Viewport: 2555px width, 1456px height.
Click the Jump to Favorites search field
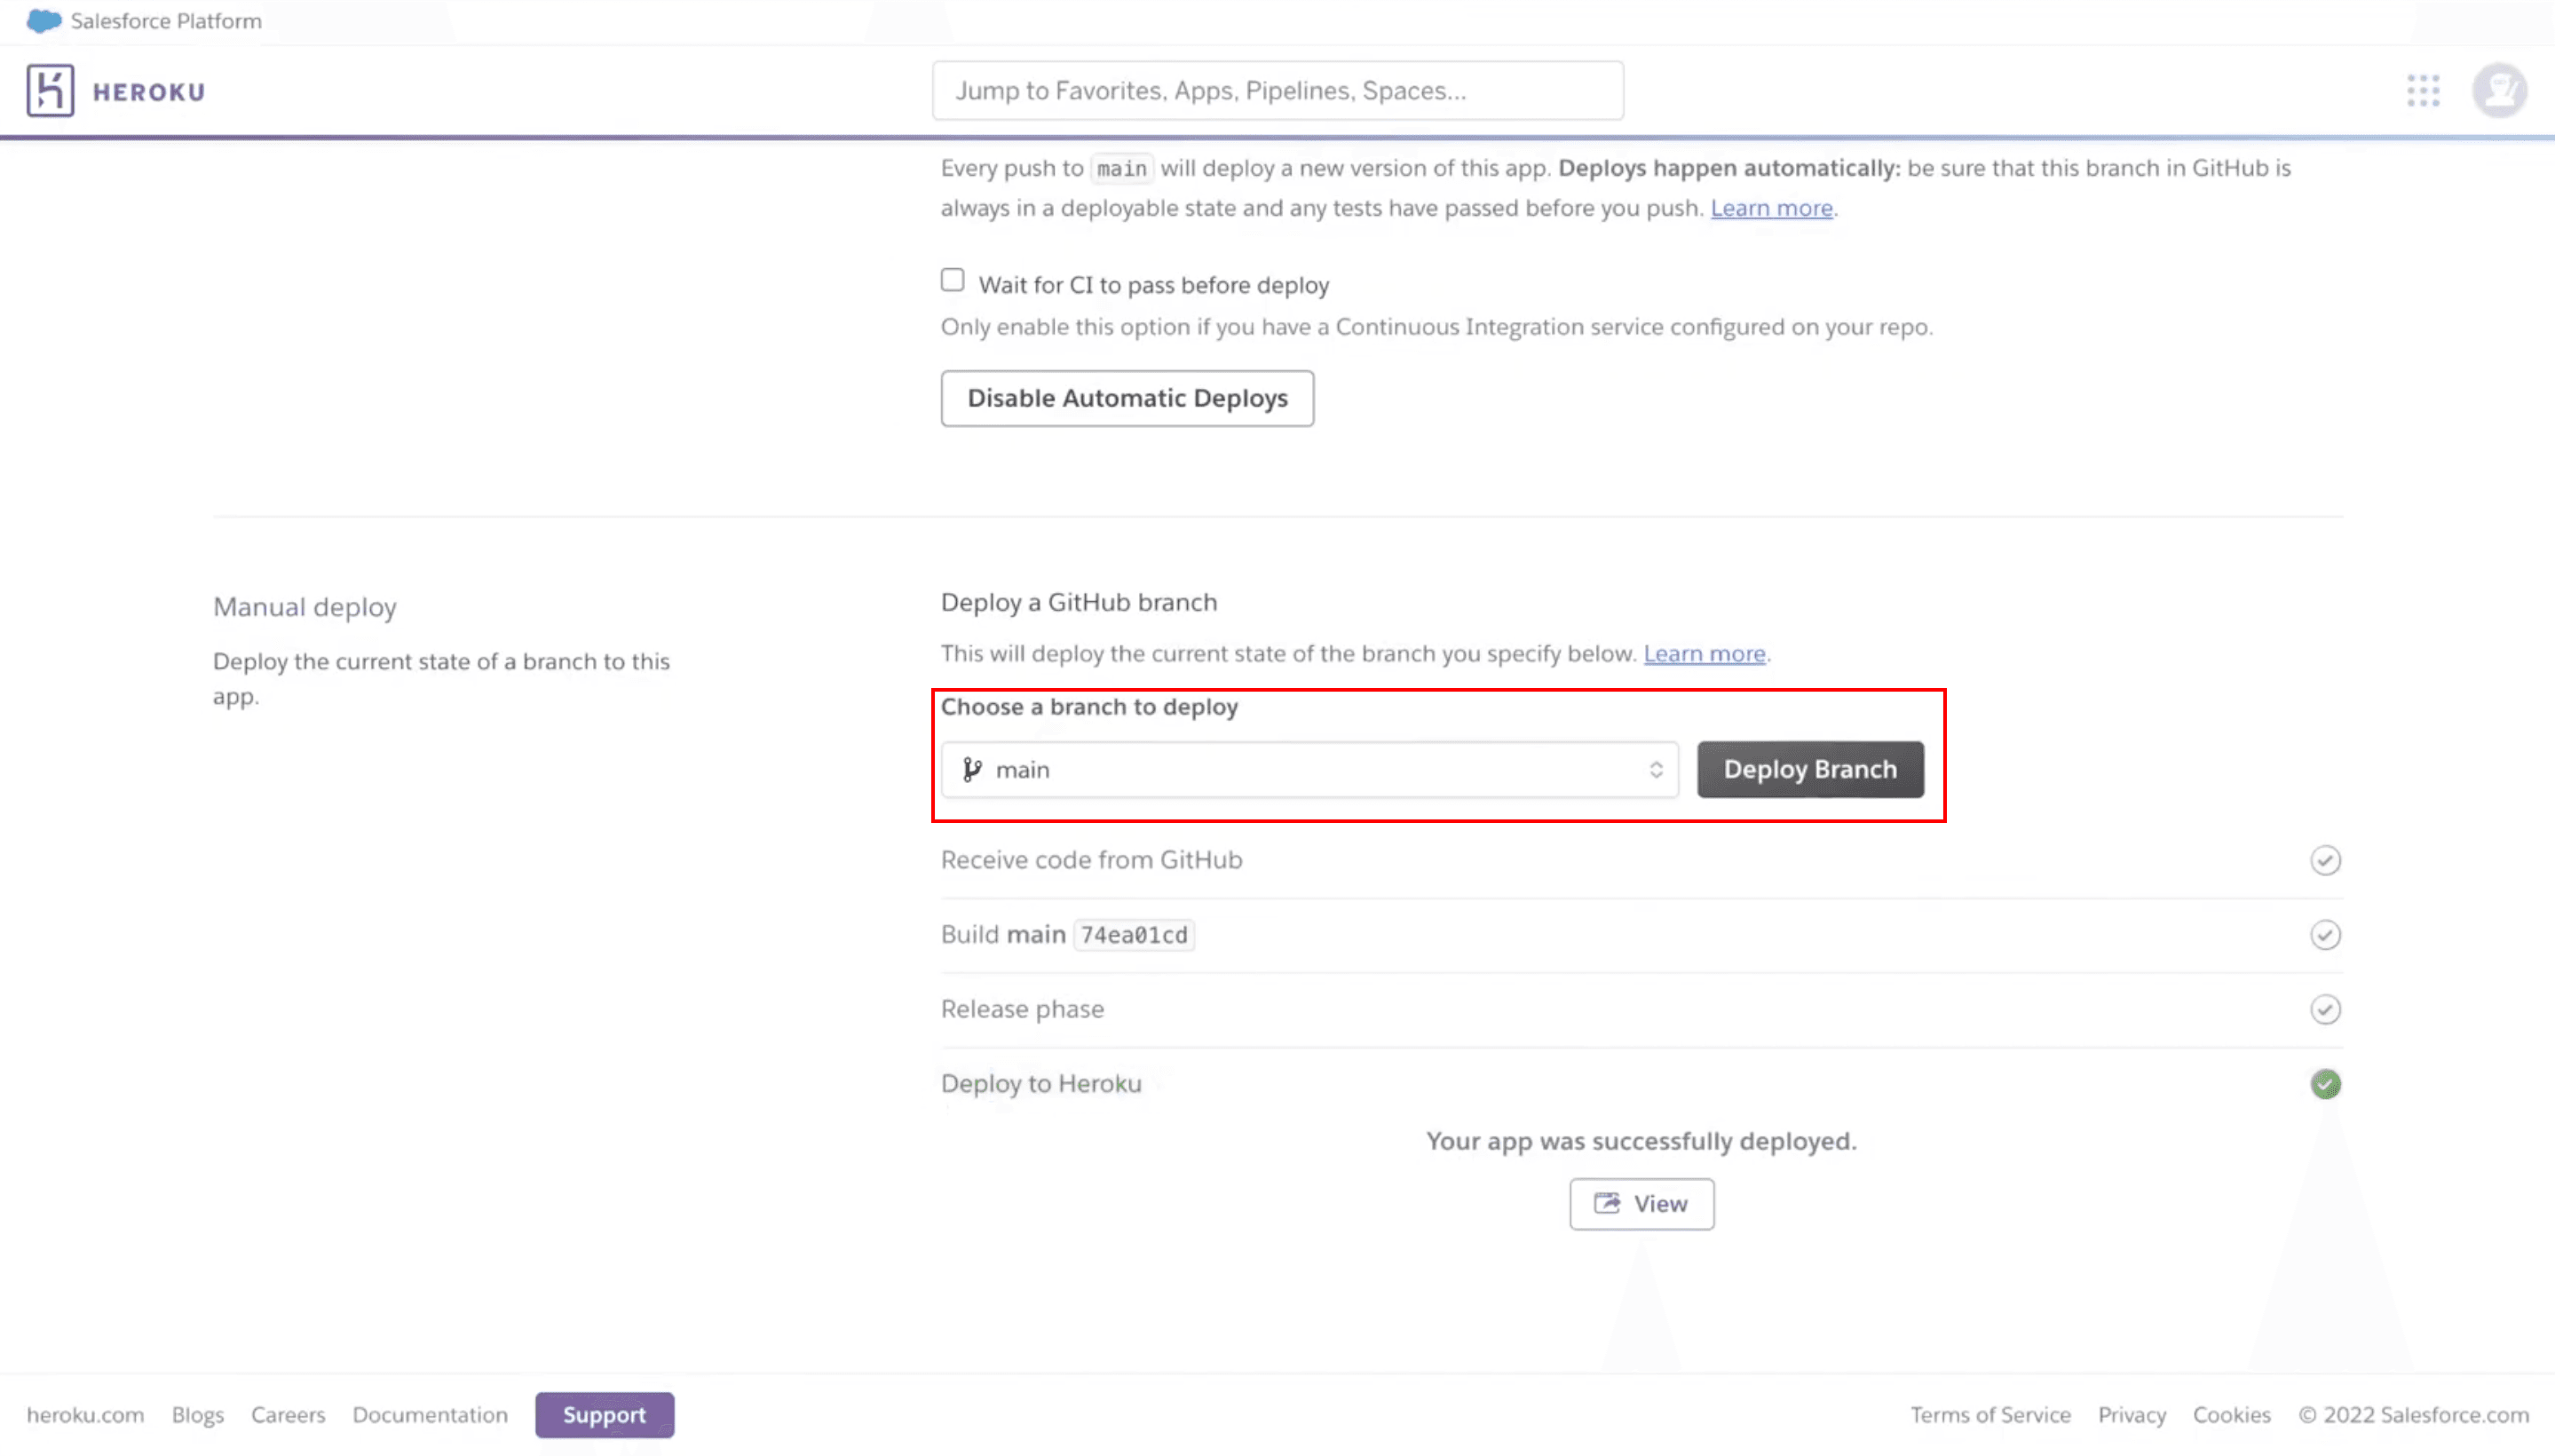pos(1276,90)
